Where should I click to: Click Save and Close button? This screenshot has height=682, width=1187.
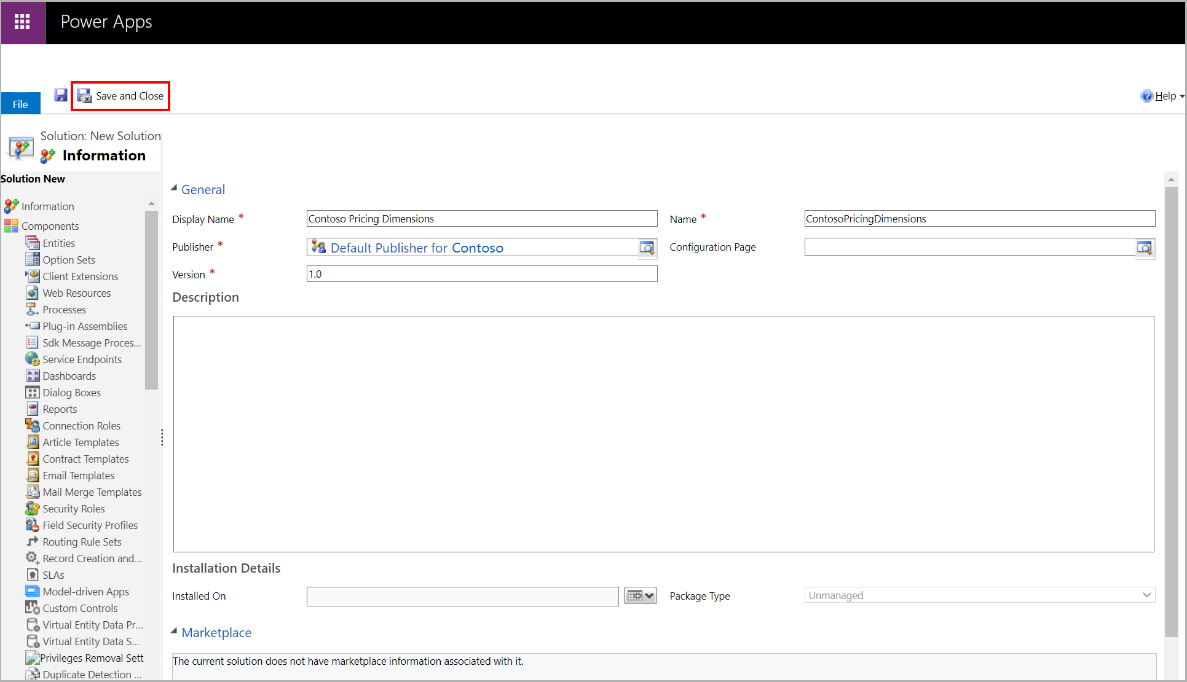point(120,96)
